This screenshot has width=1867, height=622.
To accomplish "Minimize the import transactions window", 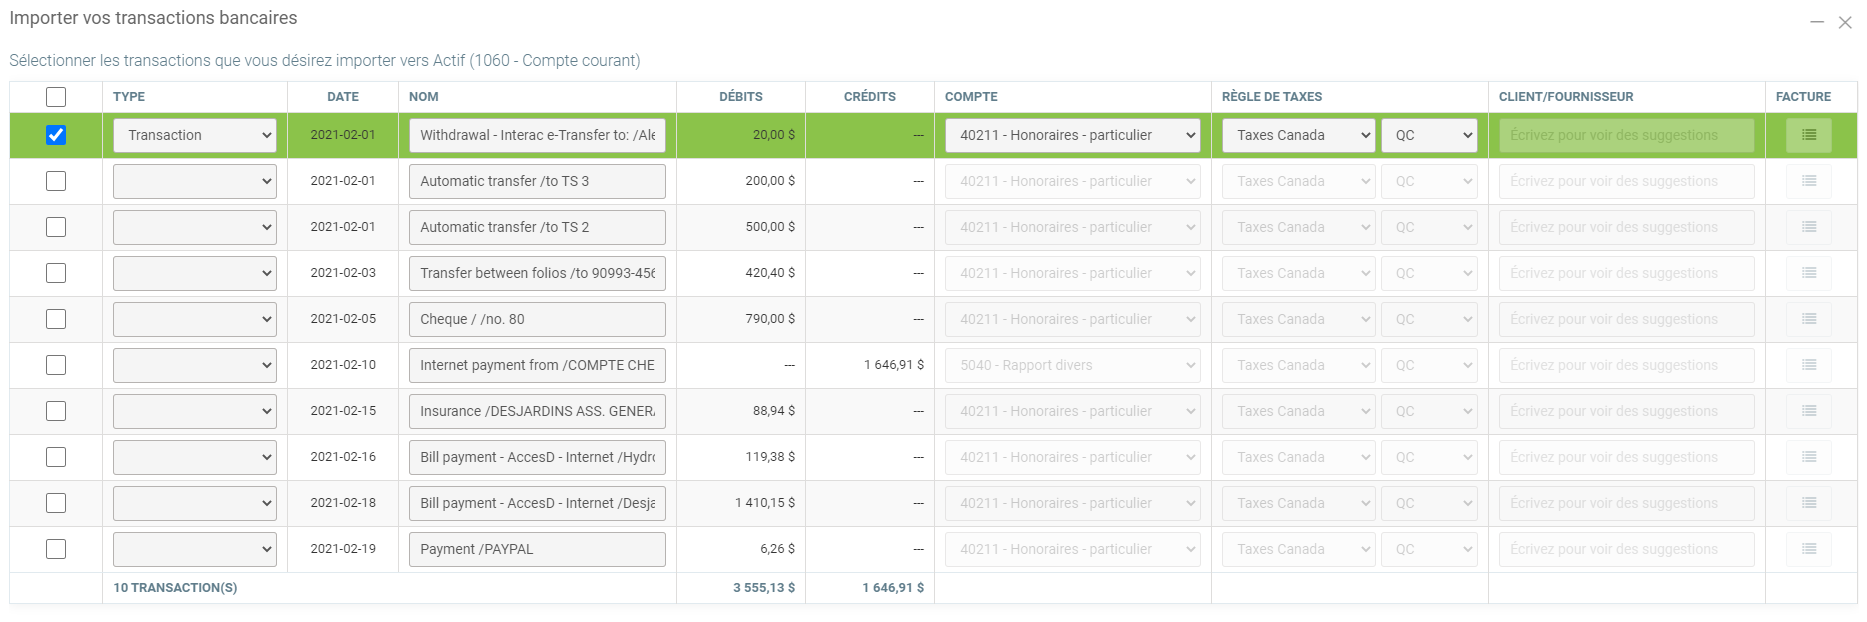I will [x=1816, y=22].
